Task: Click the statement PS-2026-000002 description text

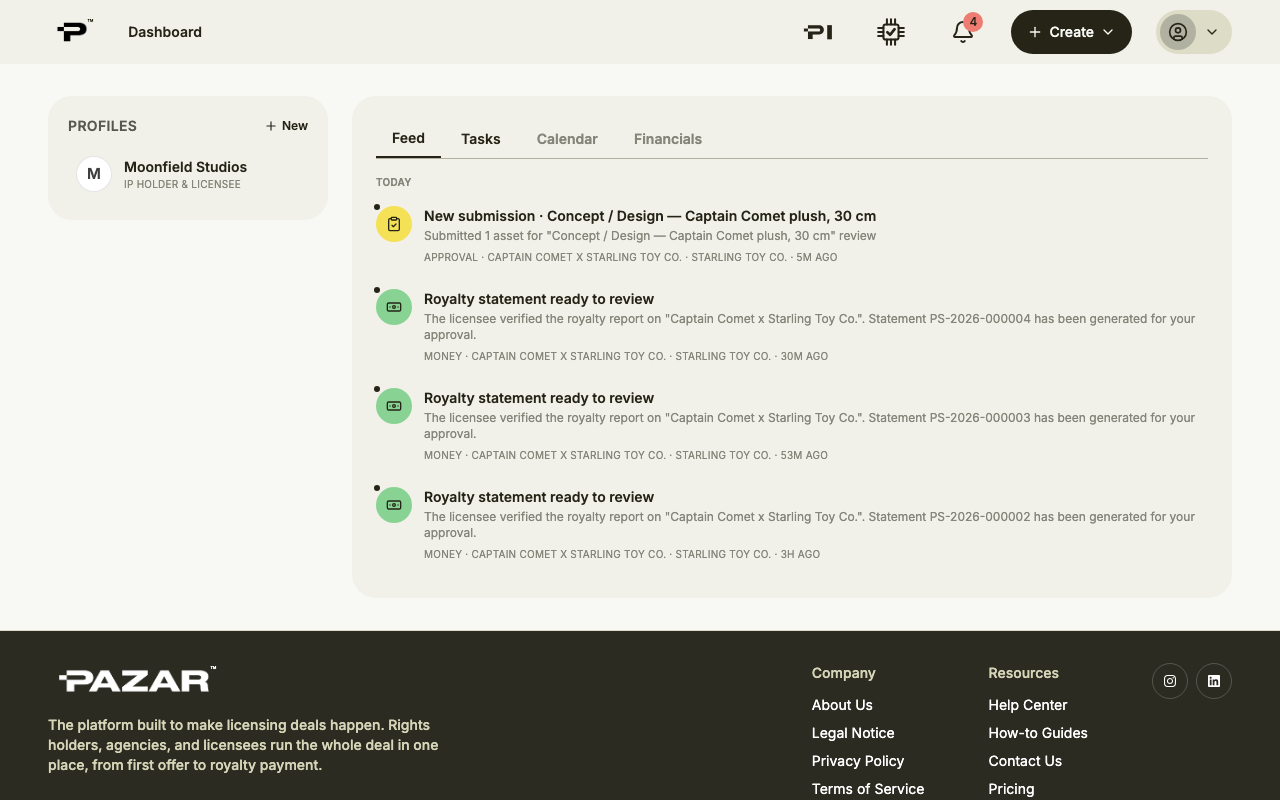Action: click(x=810, y=525)
